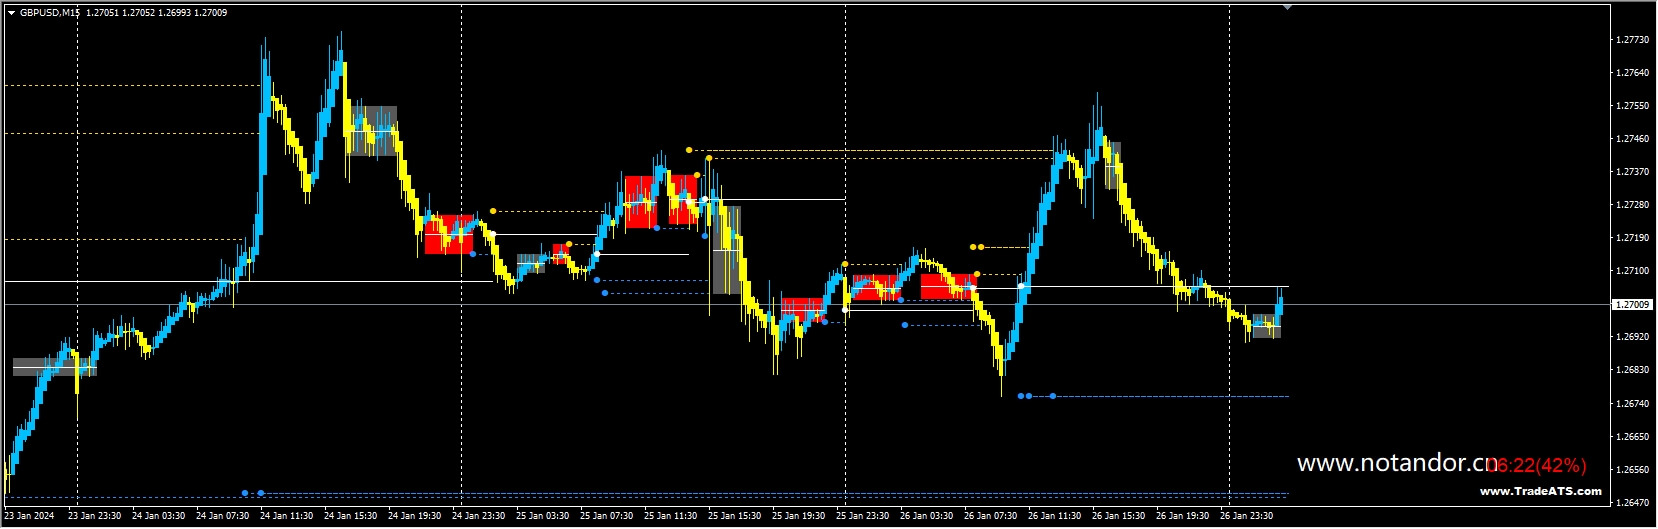Click the 25 Jan 07:30 time label
The height and width of the screenshot is (529, 1658).
point(606,517)
